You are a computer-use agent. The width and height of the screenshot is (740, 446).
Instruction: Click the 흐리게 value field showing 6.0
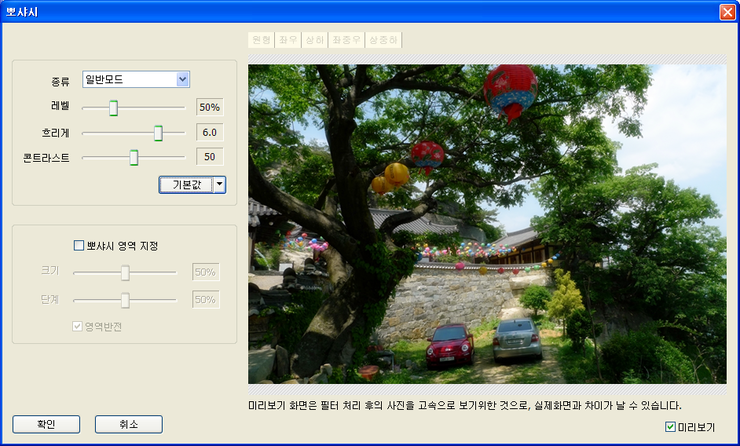click(208, 132)
